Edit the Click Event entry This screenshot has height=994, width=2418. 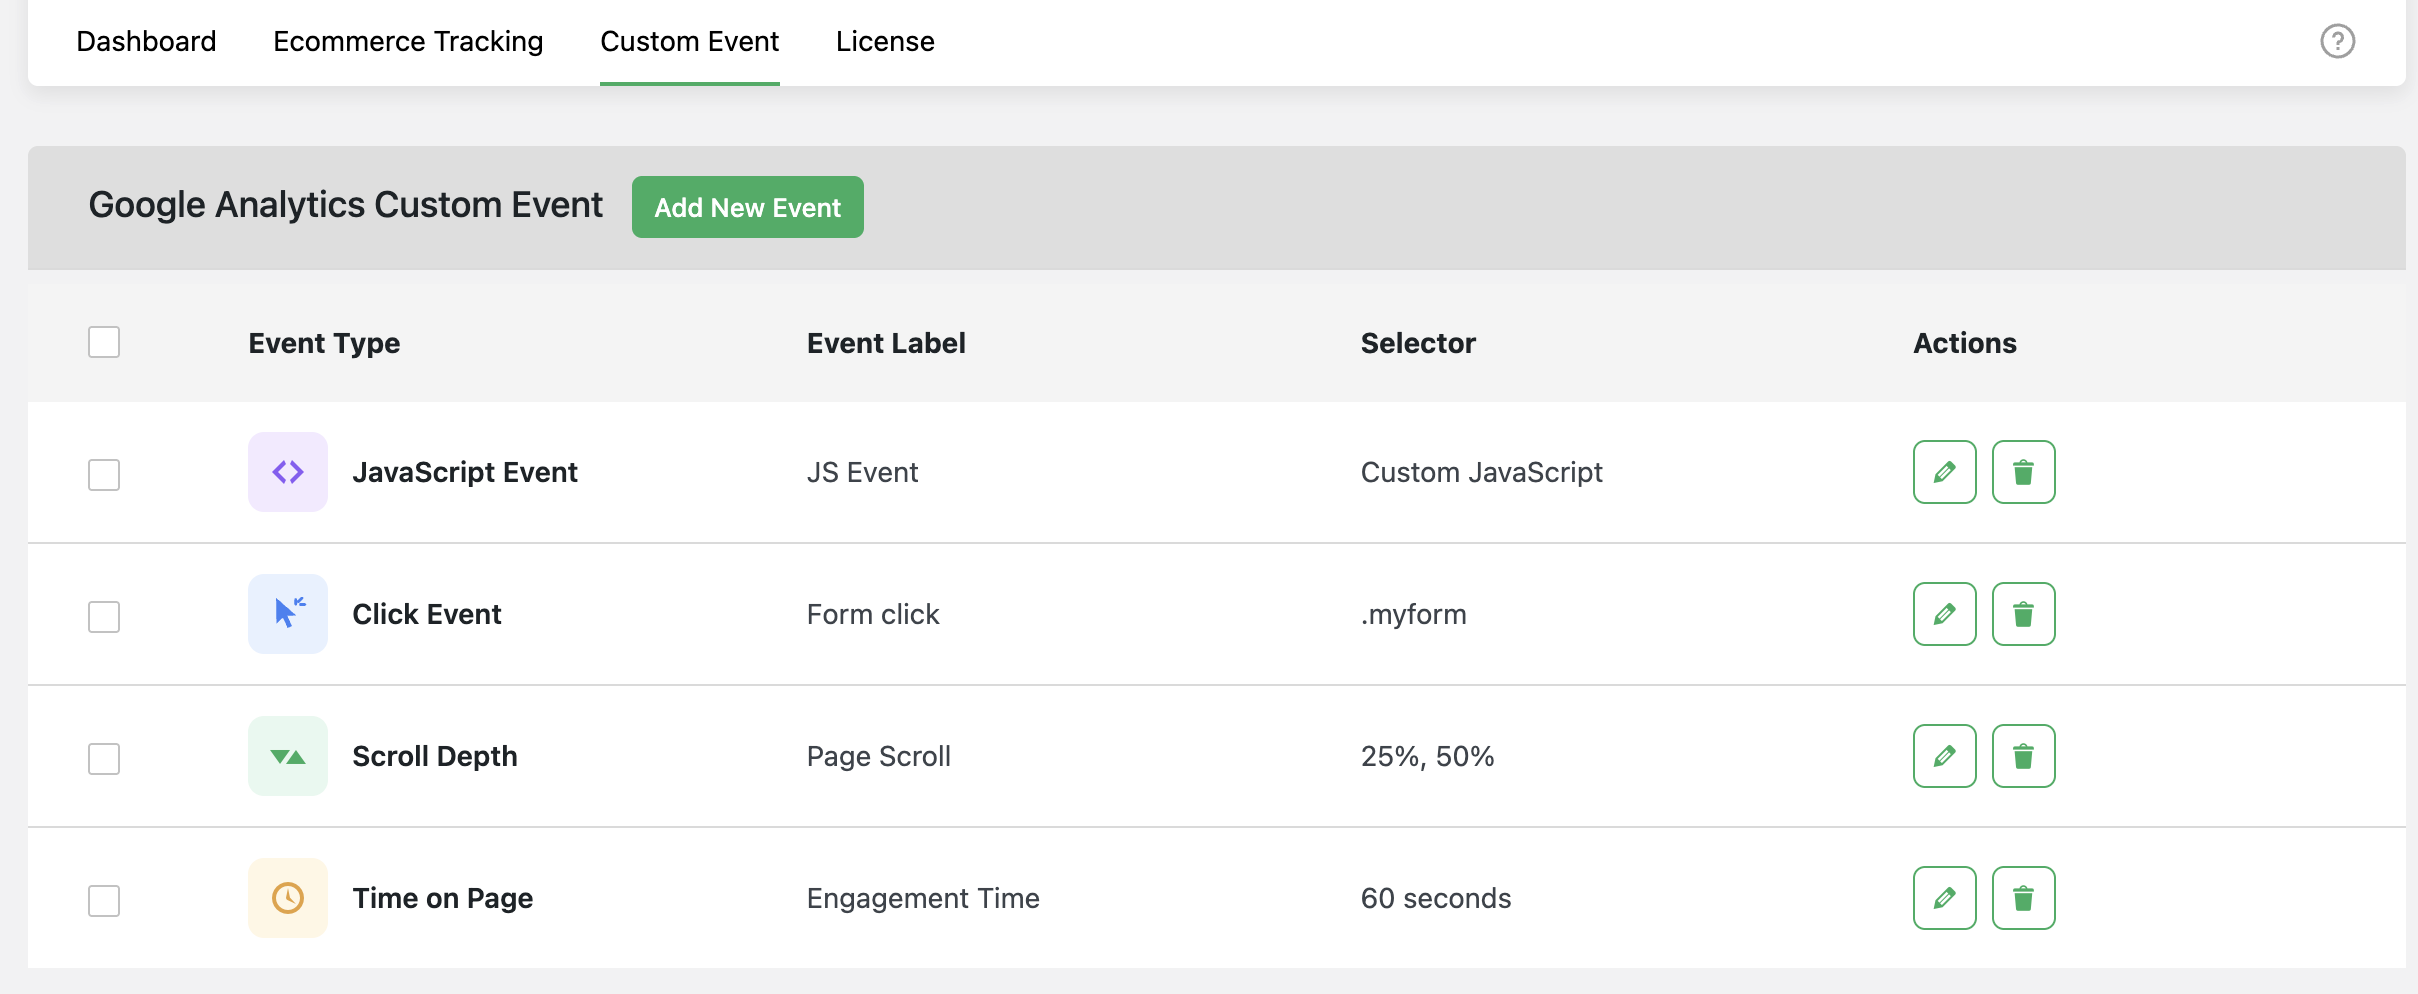coord(1944,614)
